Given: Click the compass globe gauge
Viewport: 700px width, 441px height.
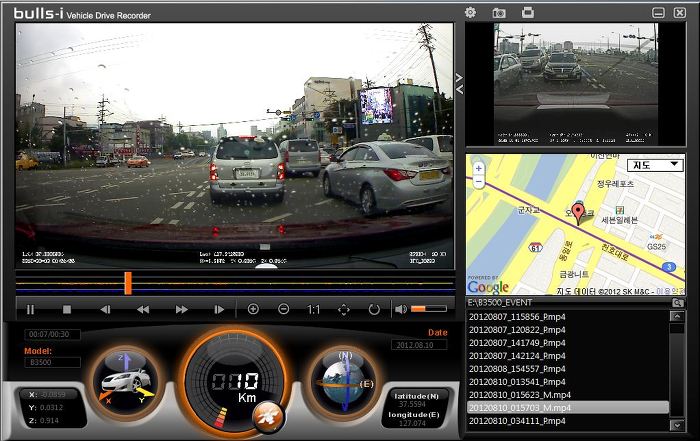Looking at the screenshot, I should pyautogui.click(x=344, y=383).
